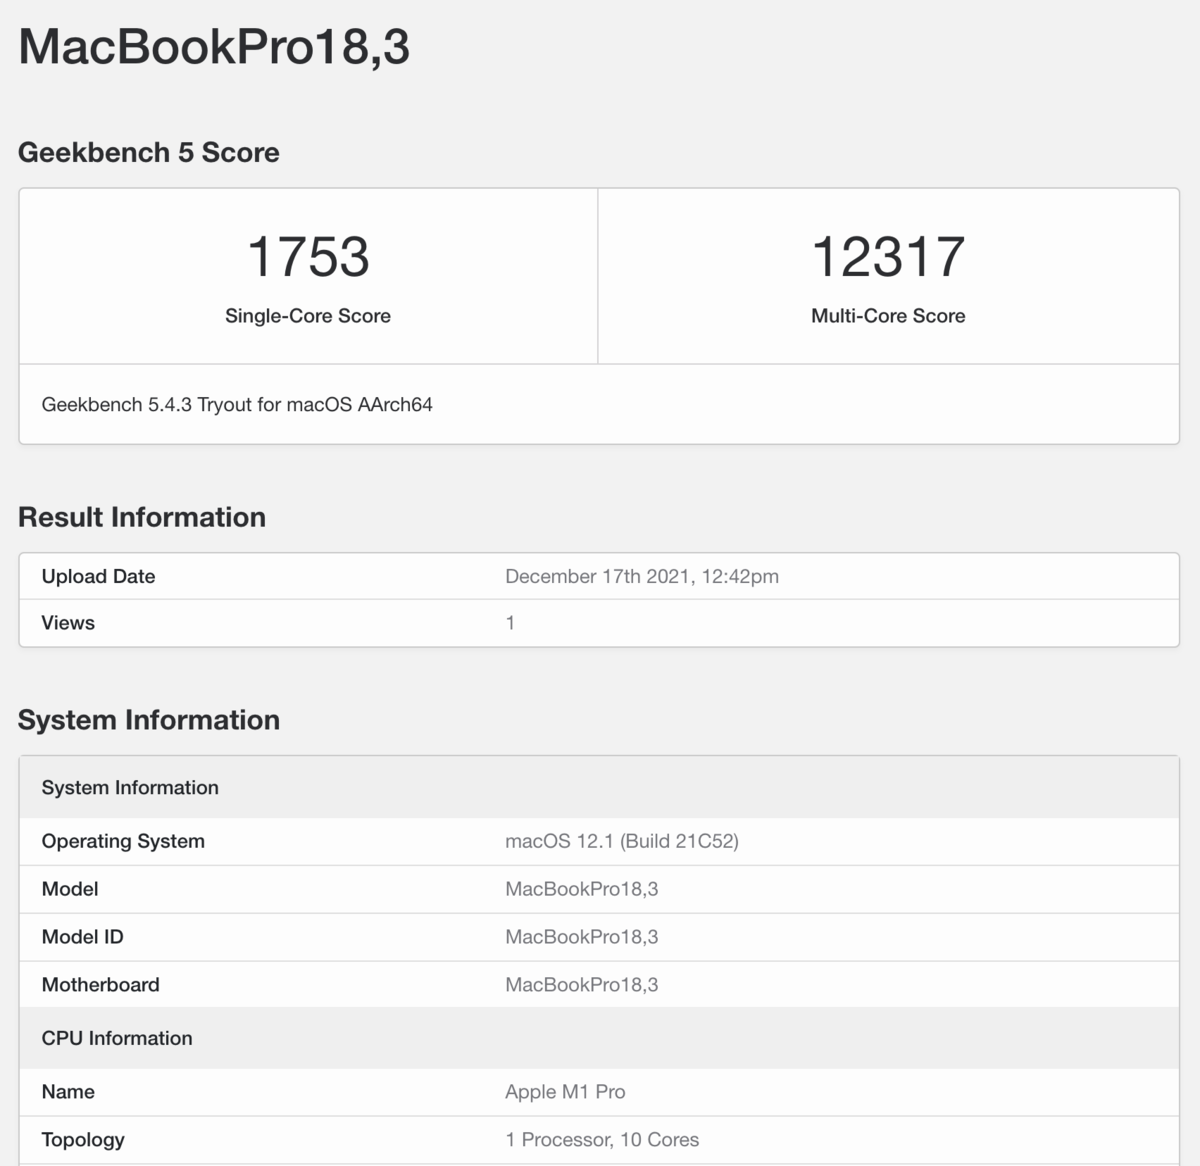This screenshot has width=1200, height=1166.
Task: Click the Views count value 1
Action: pyautogui.click(x=510, y=623)
